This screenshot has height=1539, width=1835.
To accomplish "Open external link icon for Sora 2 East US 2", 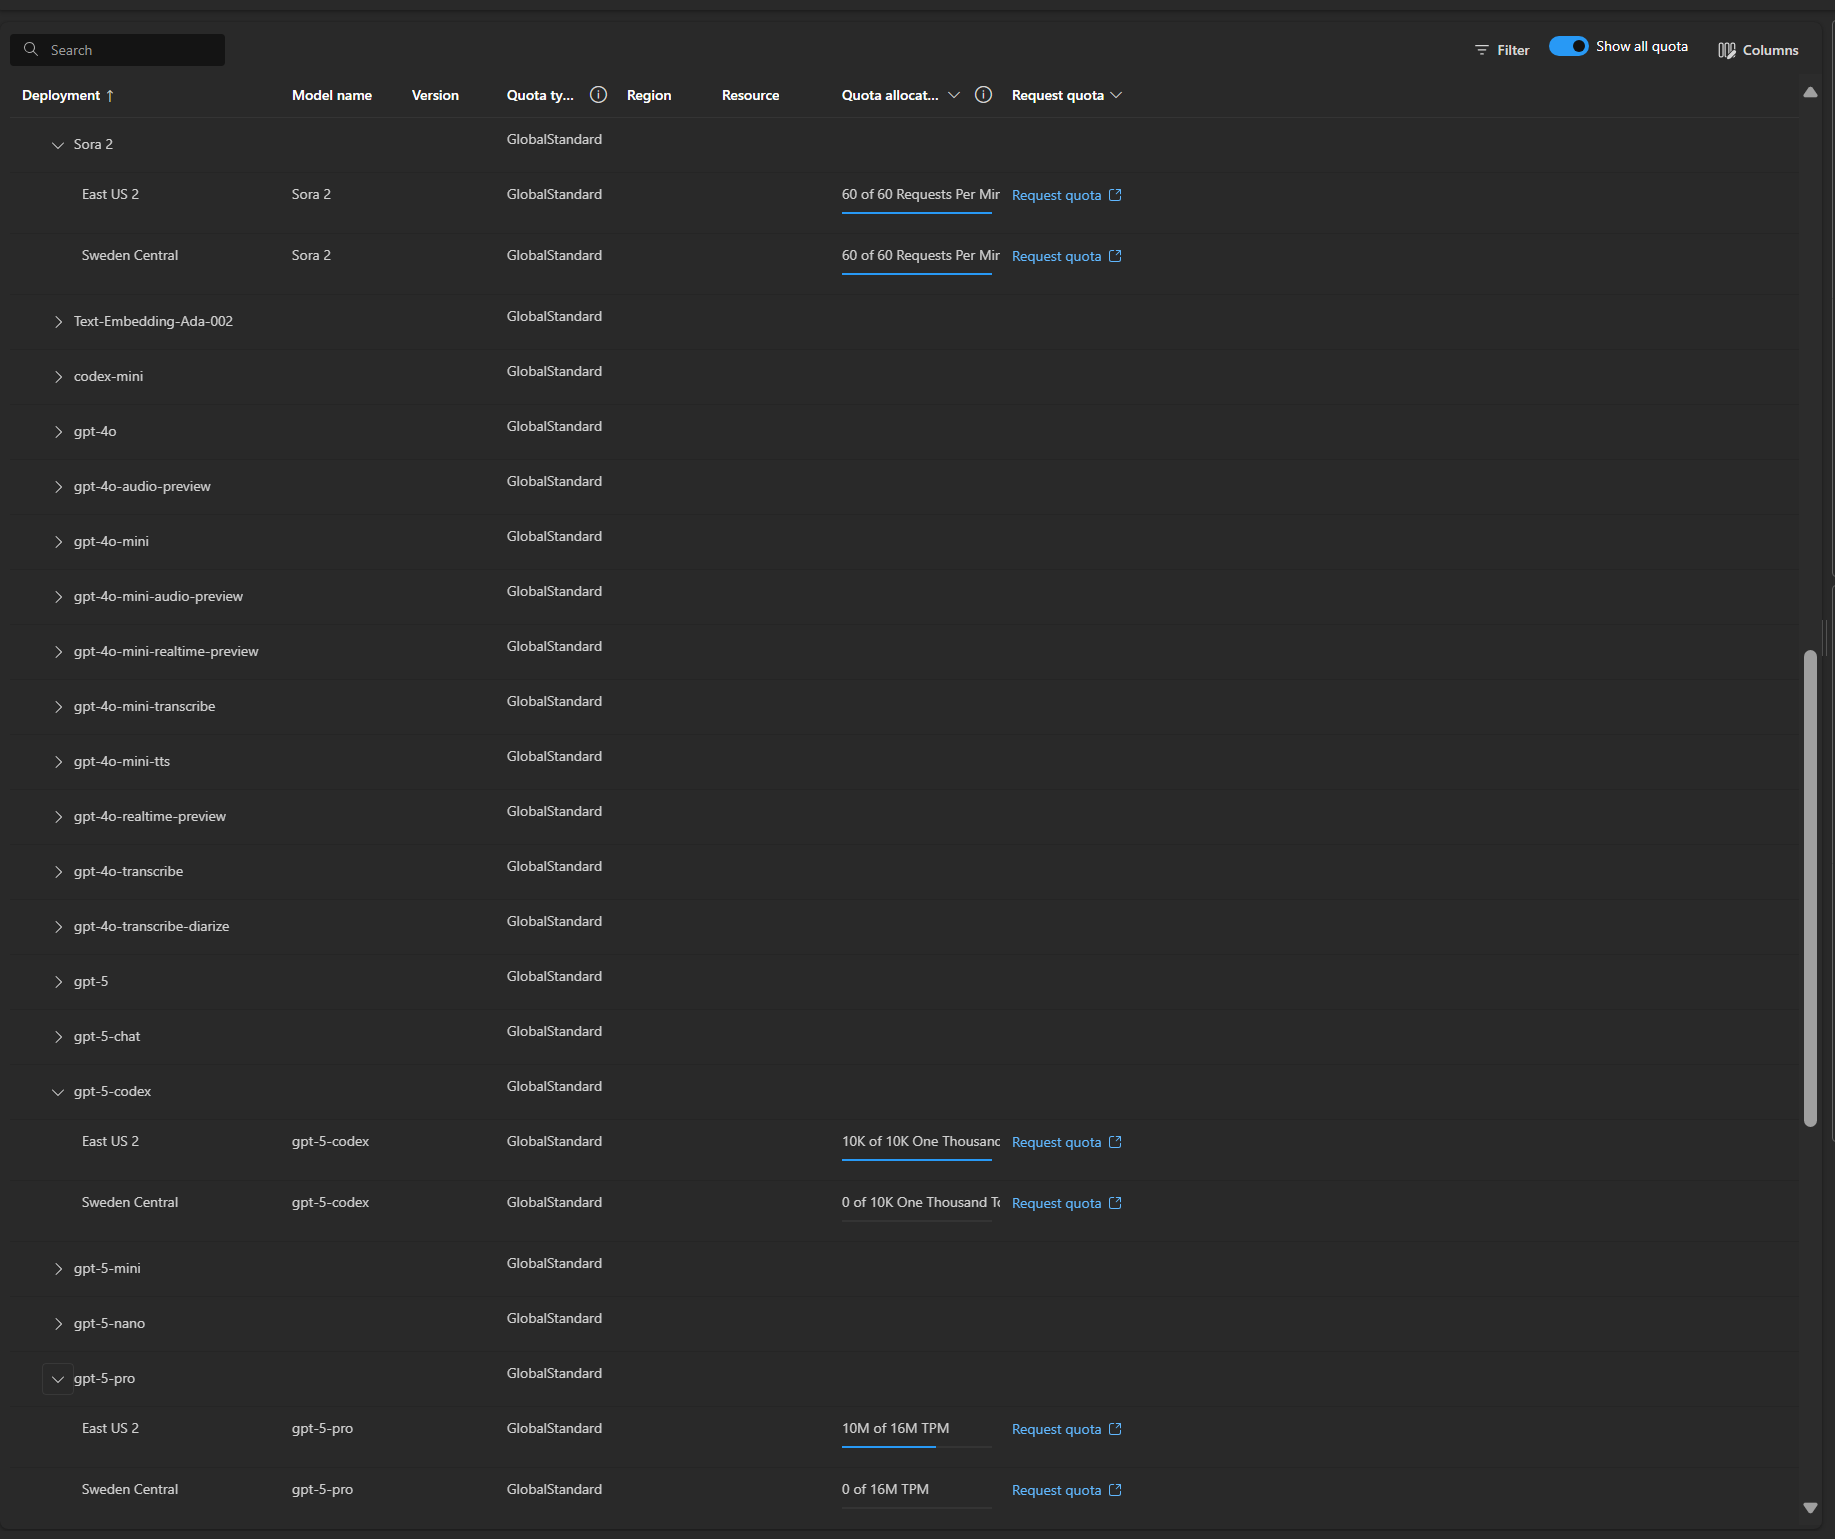I will coord(1116,195).
